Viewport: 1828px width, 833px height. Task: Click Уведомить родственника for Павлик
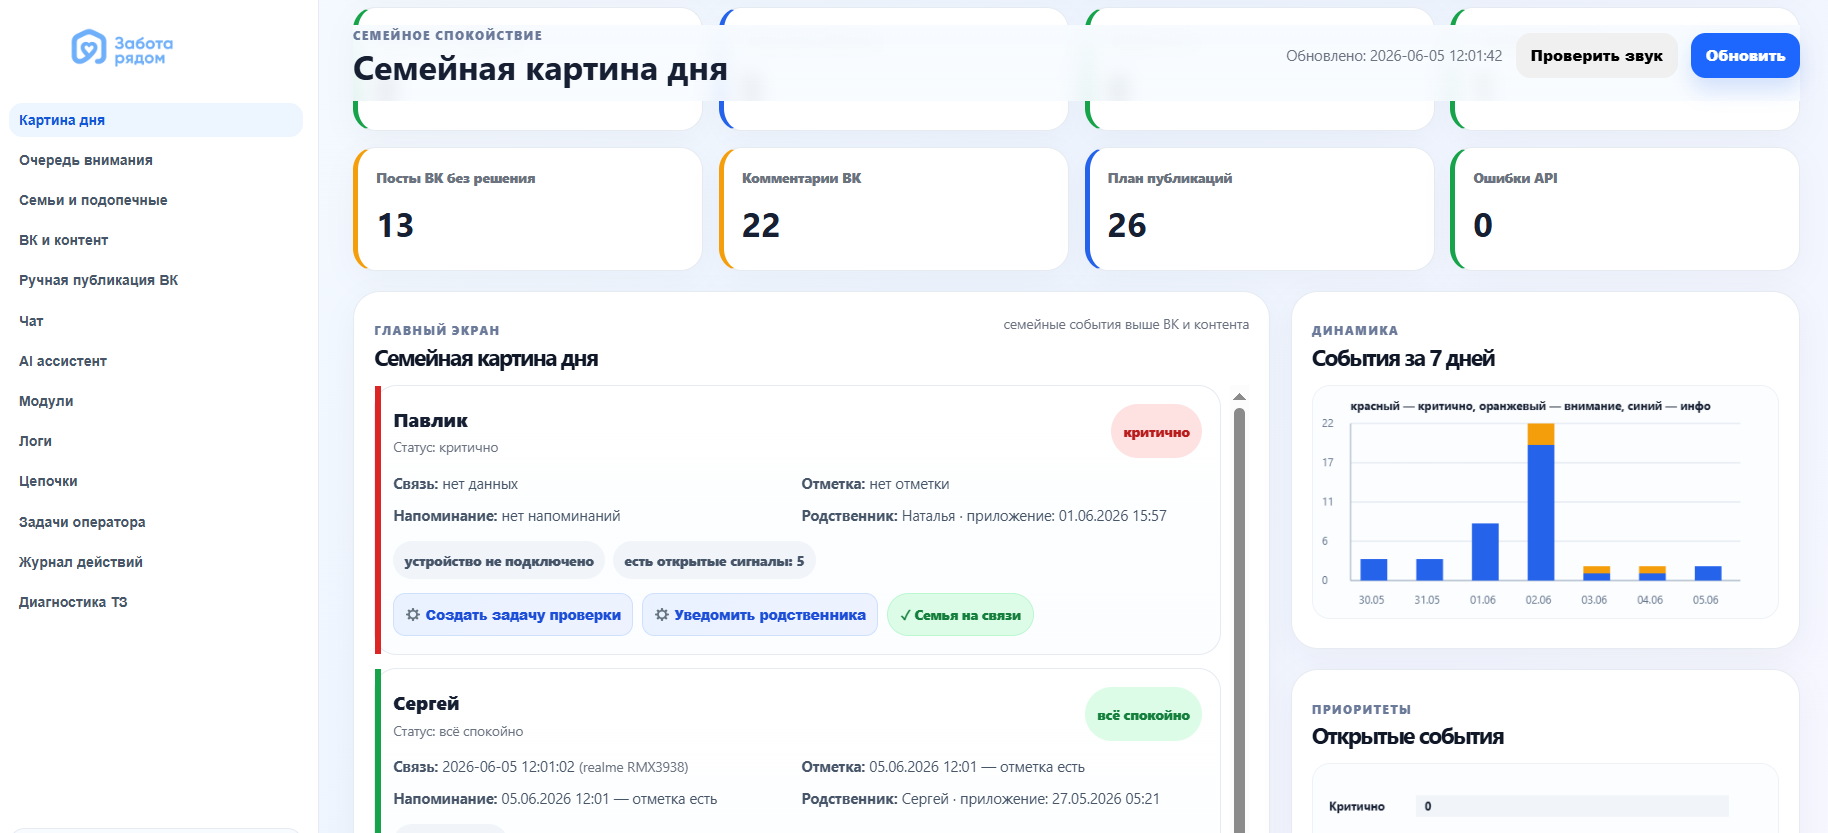[760, 615]
